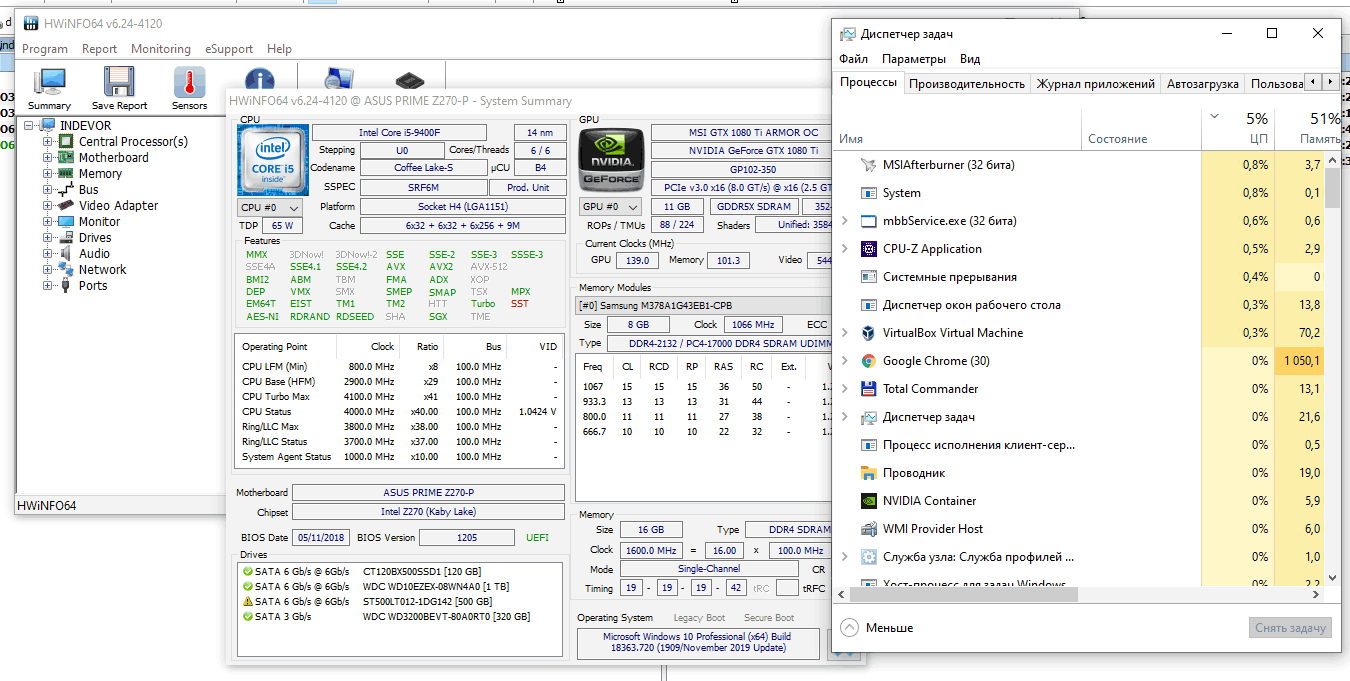This screenshot has height=681, width=1350.
Task: Click the Save Report floppy disk icon
Action: click(119, 82)
